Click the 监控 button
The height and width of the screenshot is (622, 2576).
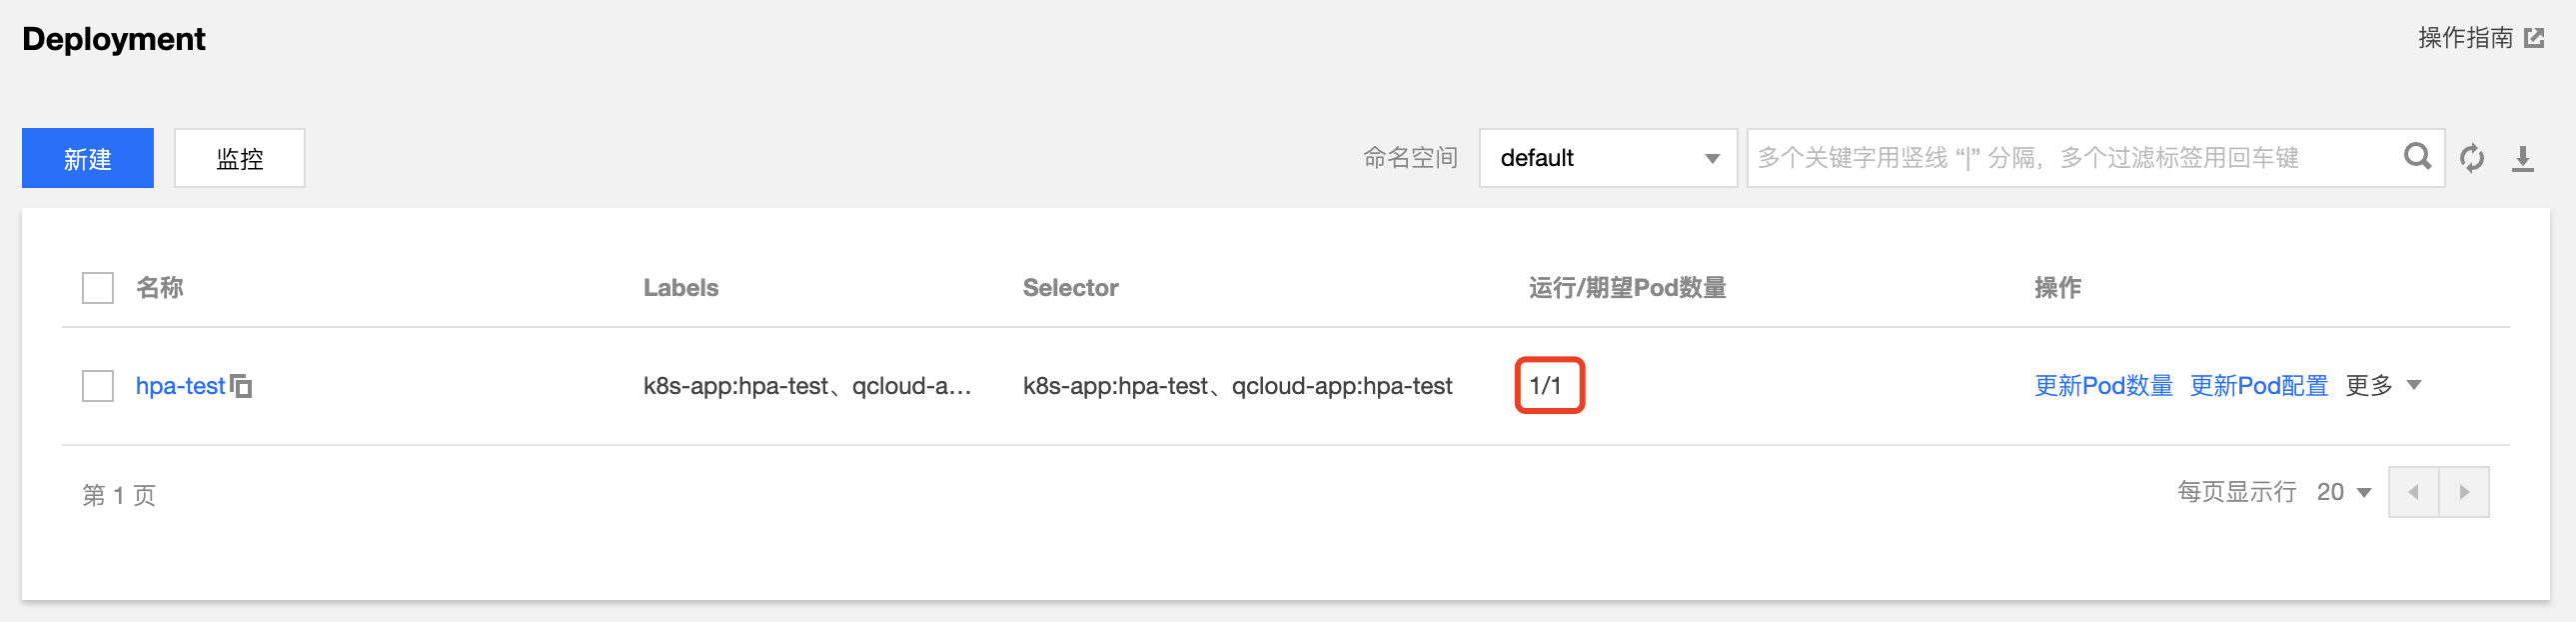tap(240, 158)
